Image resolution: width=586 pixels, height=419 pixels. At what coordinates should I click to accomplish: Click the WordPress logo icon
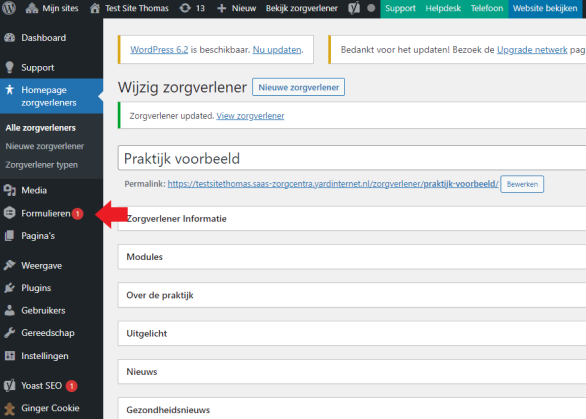pos(9,8)
